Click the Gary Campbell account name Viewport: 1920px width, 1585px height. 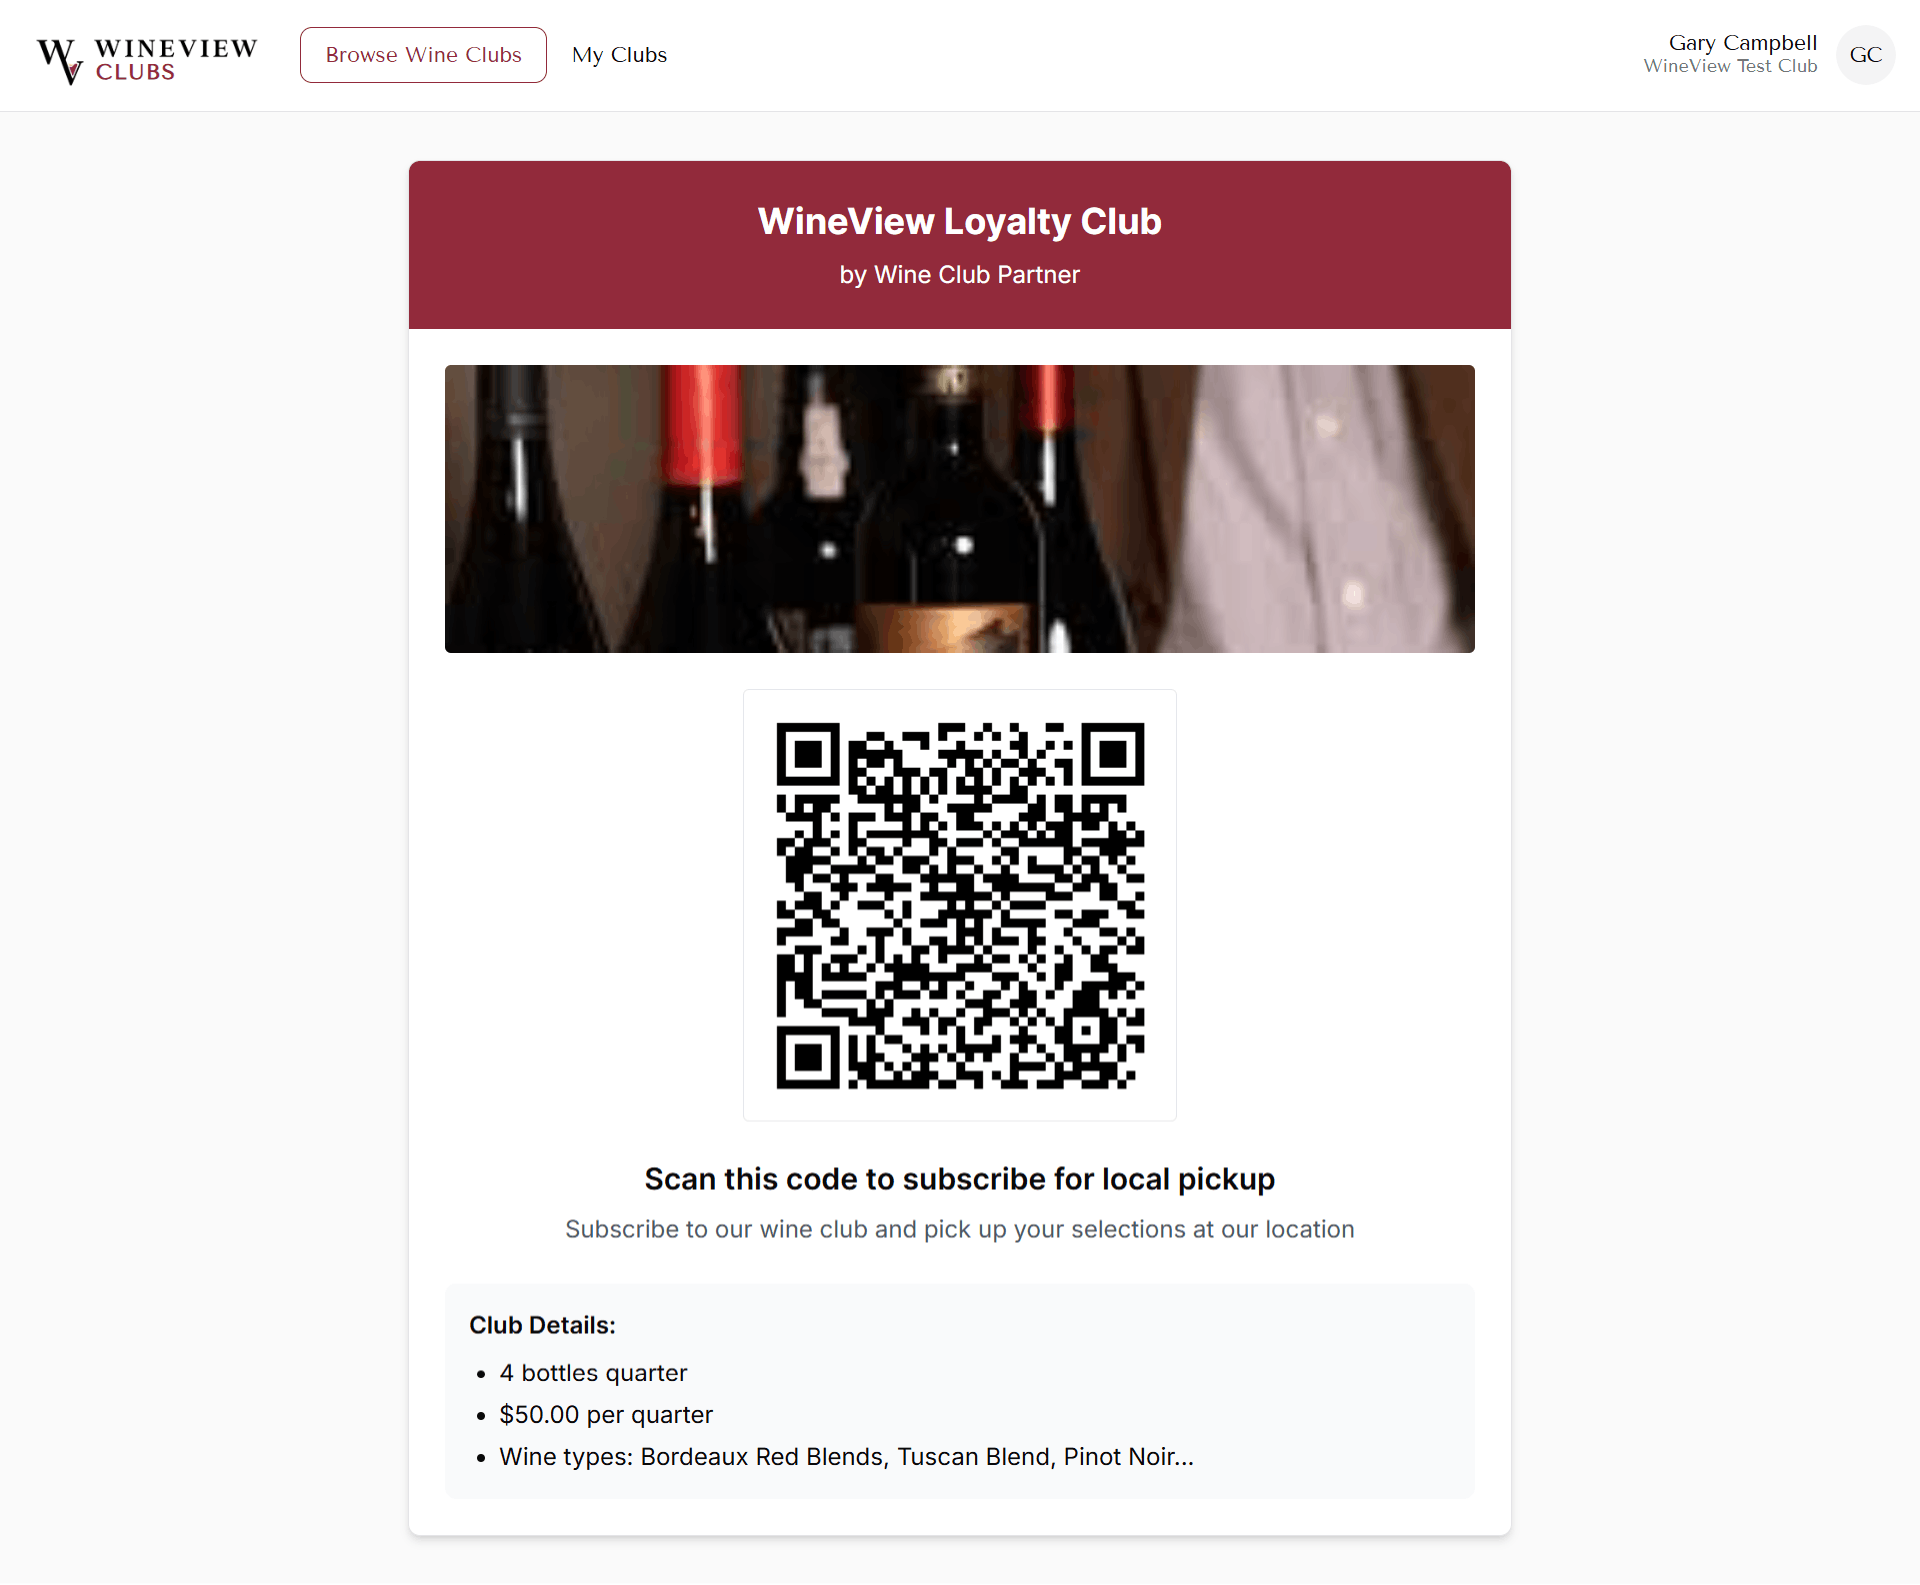point(1742,43)
